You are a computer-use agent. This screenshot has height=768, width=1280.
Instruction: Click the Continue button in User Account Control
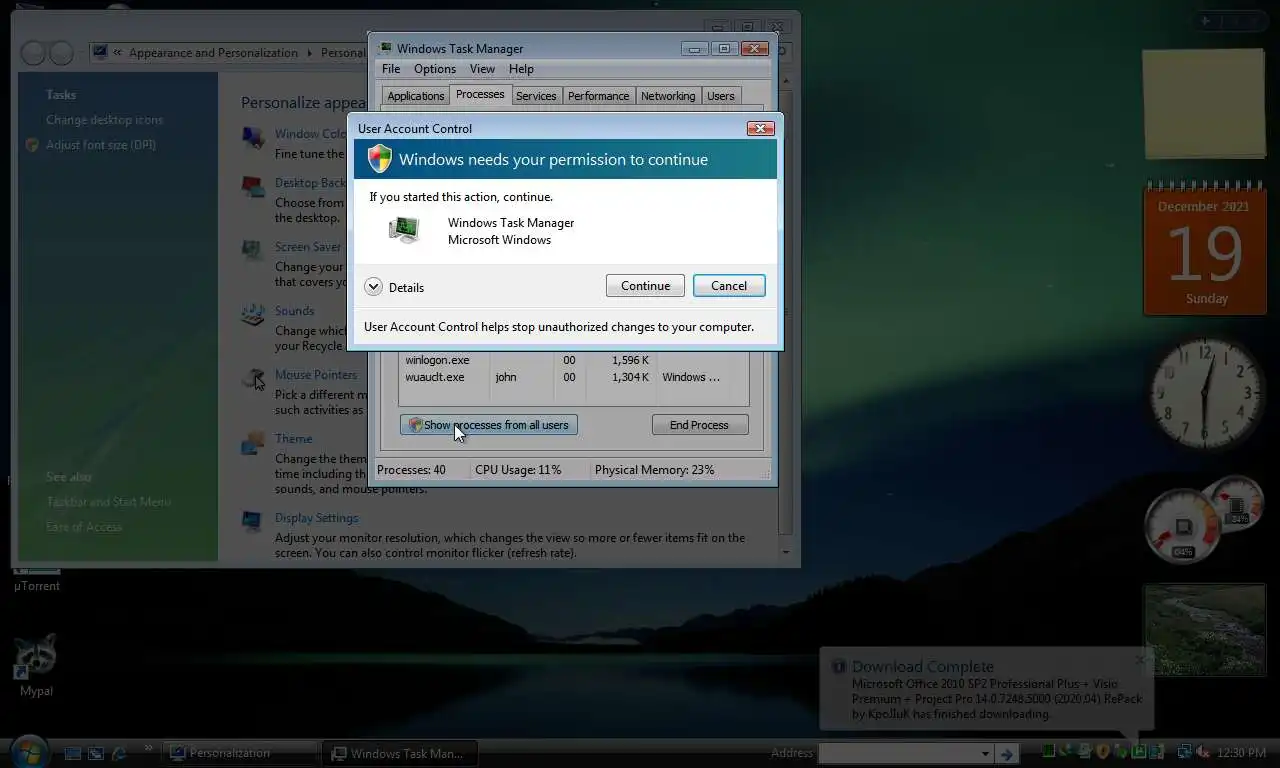pyautogui.click(x=645, y=286)
